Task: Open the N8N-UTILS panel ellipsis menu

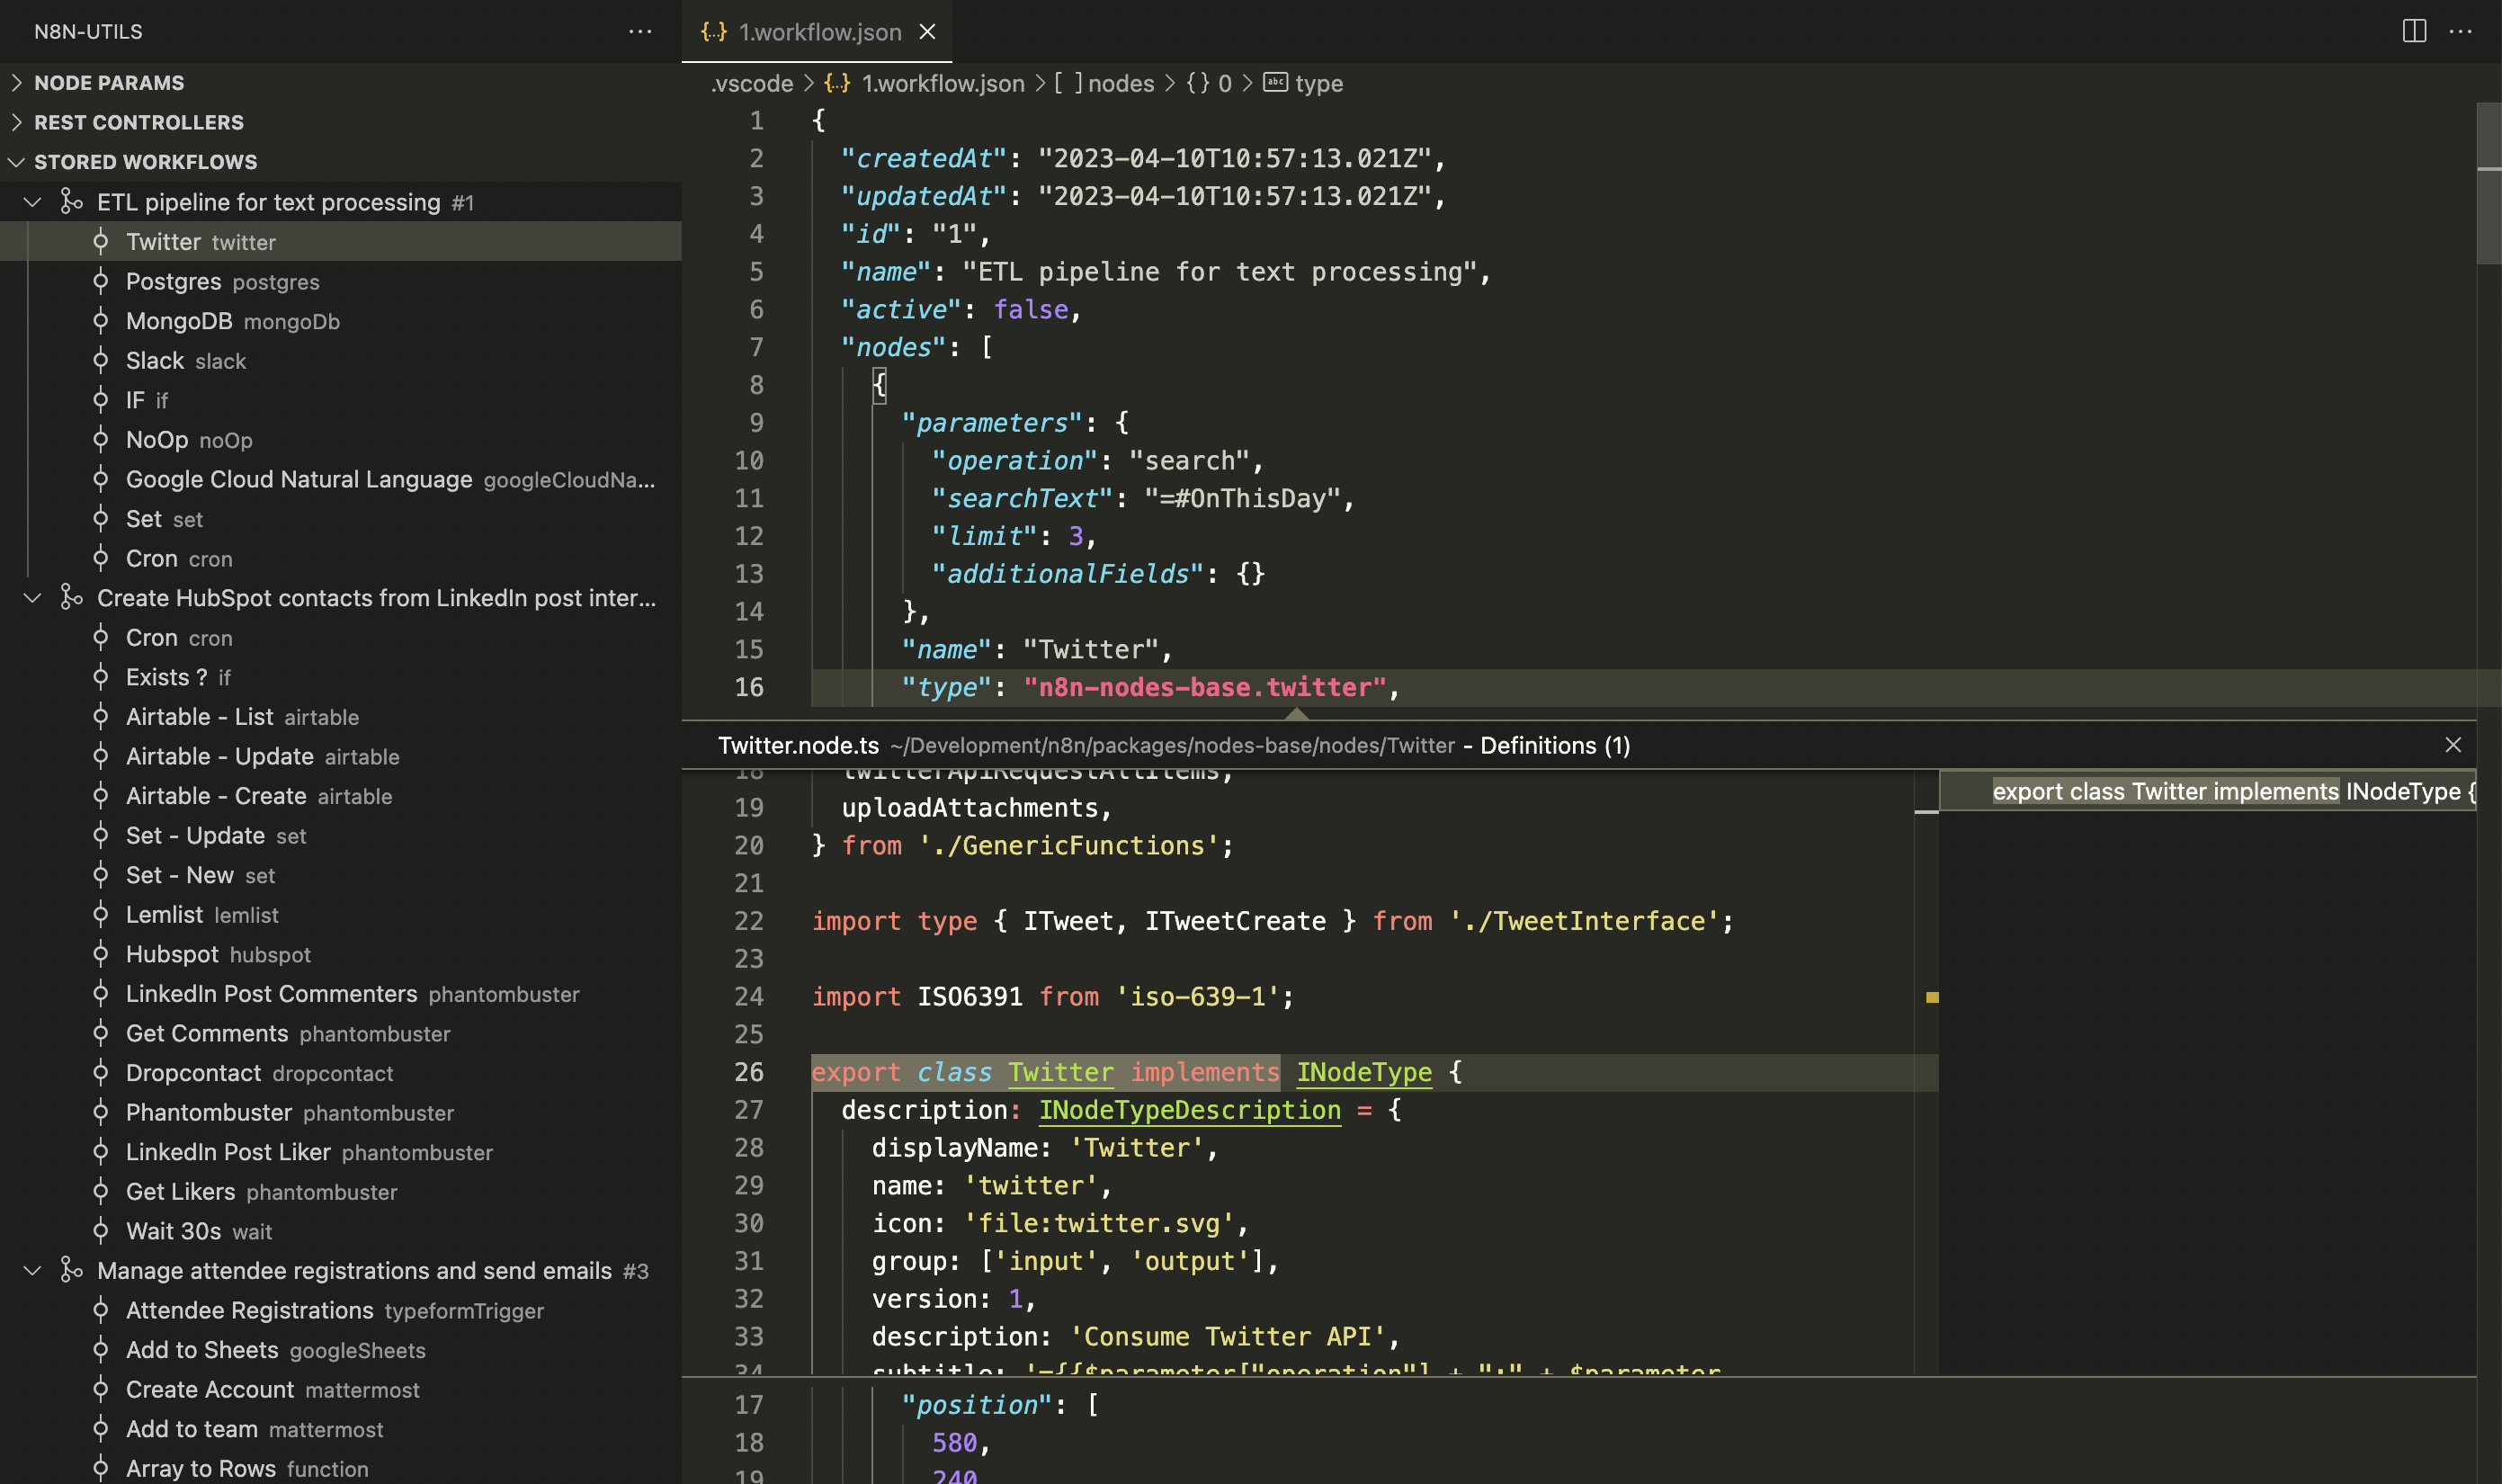Action: coord(640,31)
